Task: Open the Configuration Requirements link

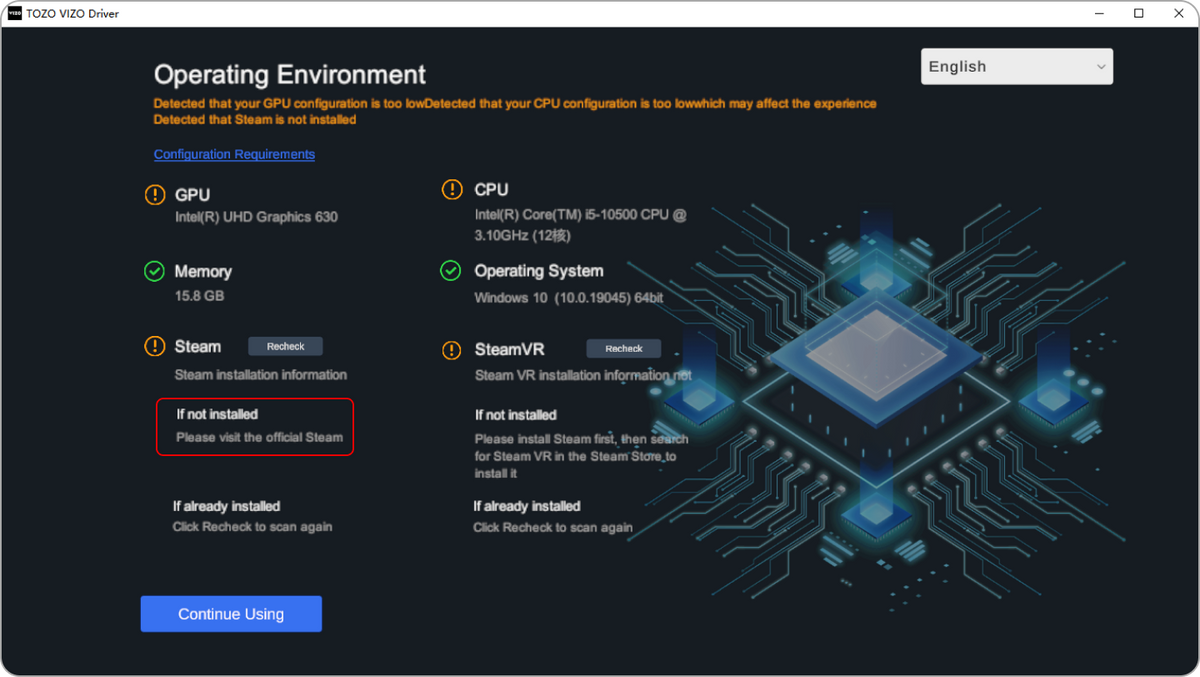Action: click(x=234, y=154)
